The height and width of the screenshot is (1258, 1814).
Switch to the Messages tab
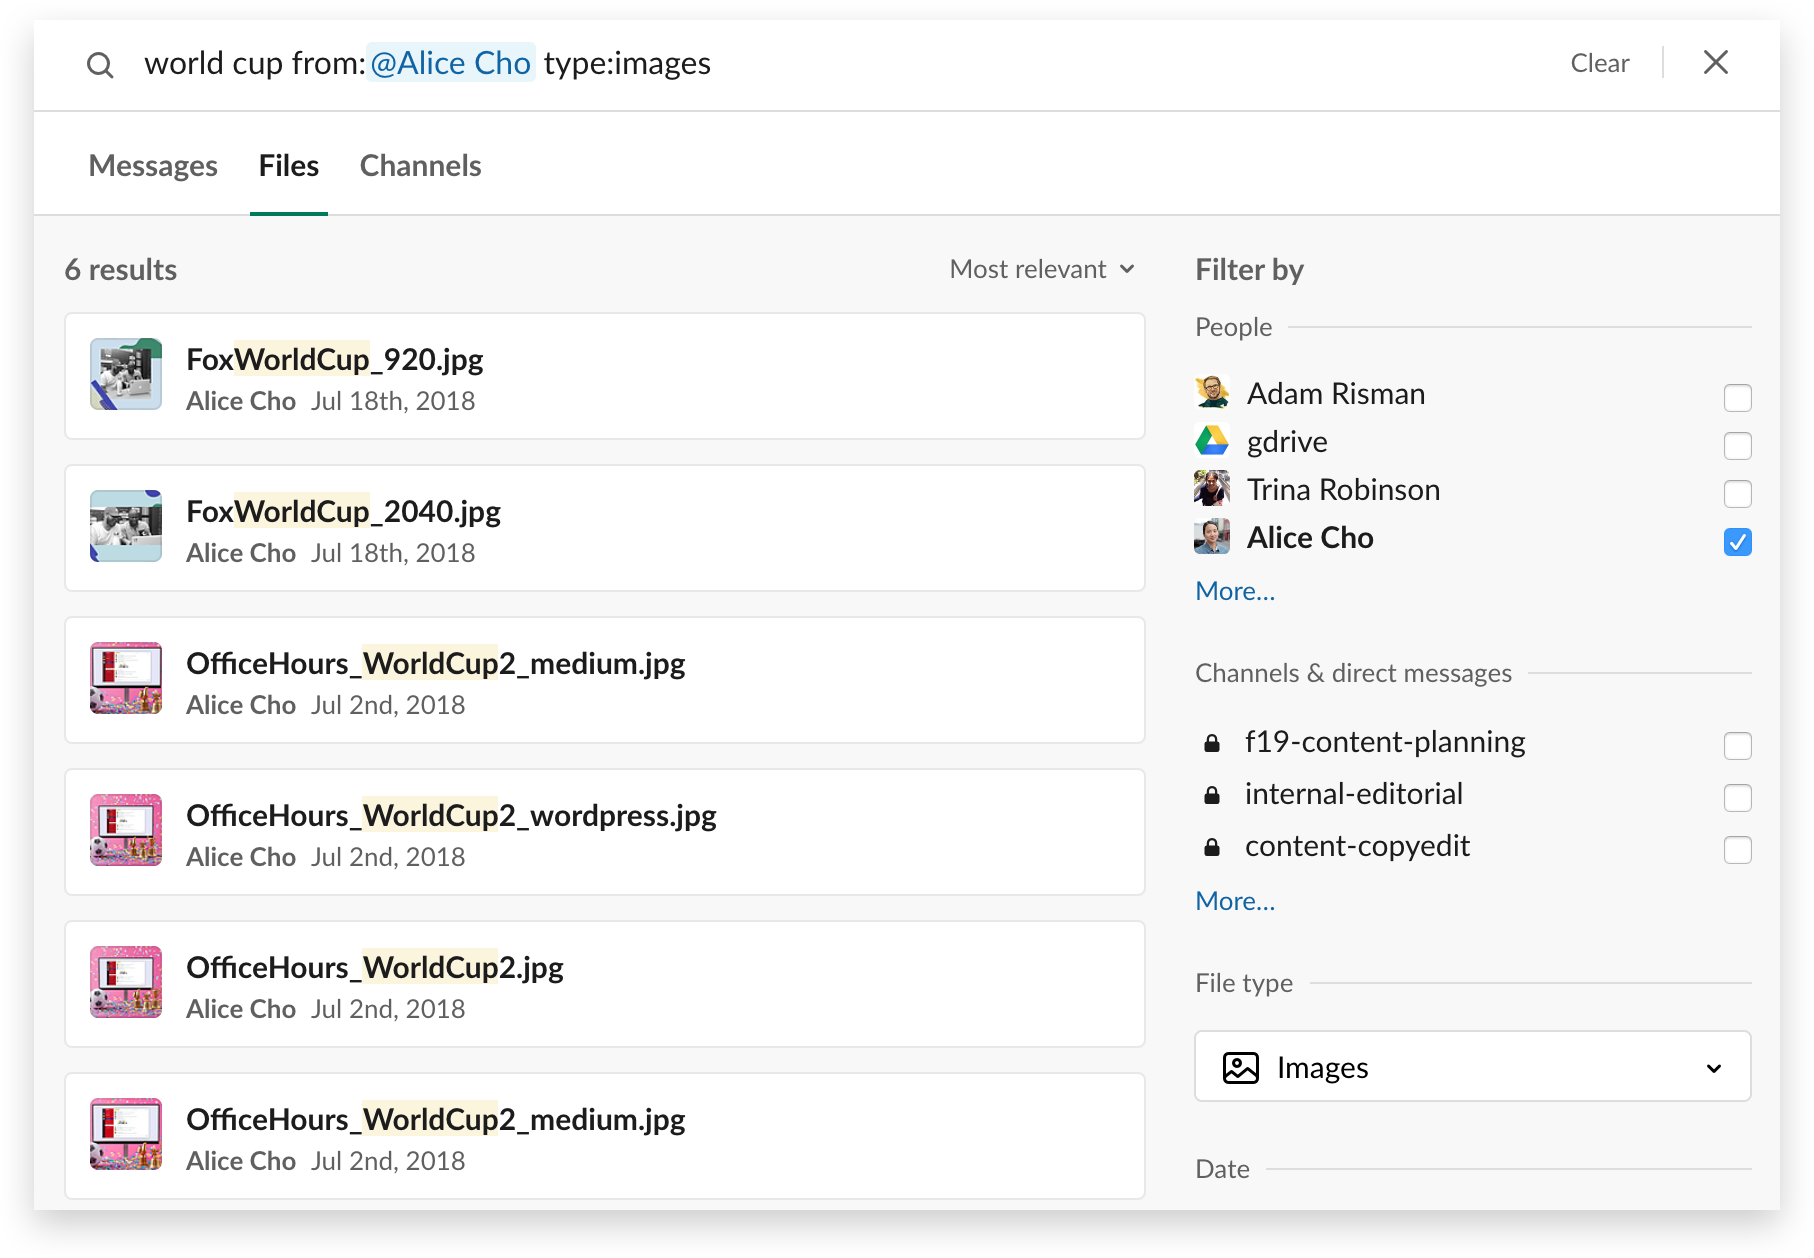click(153, 166)
